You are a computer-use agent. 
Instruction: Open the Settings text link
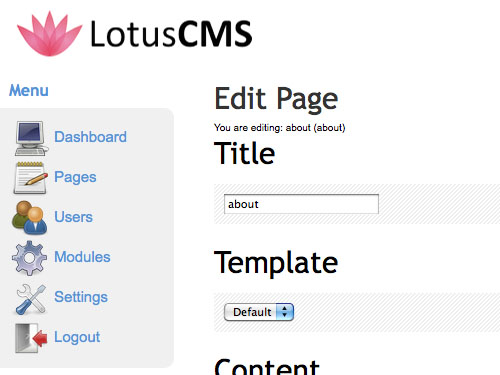[81, 297]
